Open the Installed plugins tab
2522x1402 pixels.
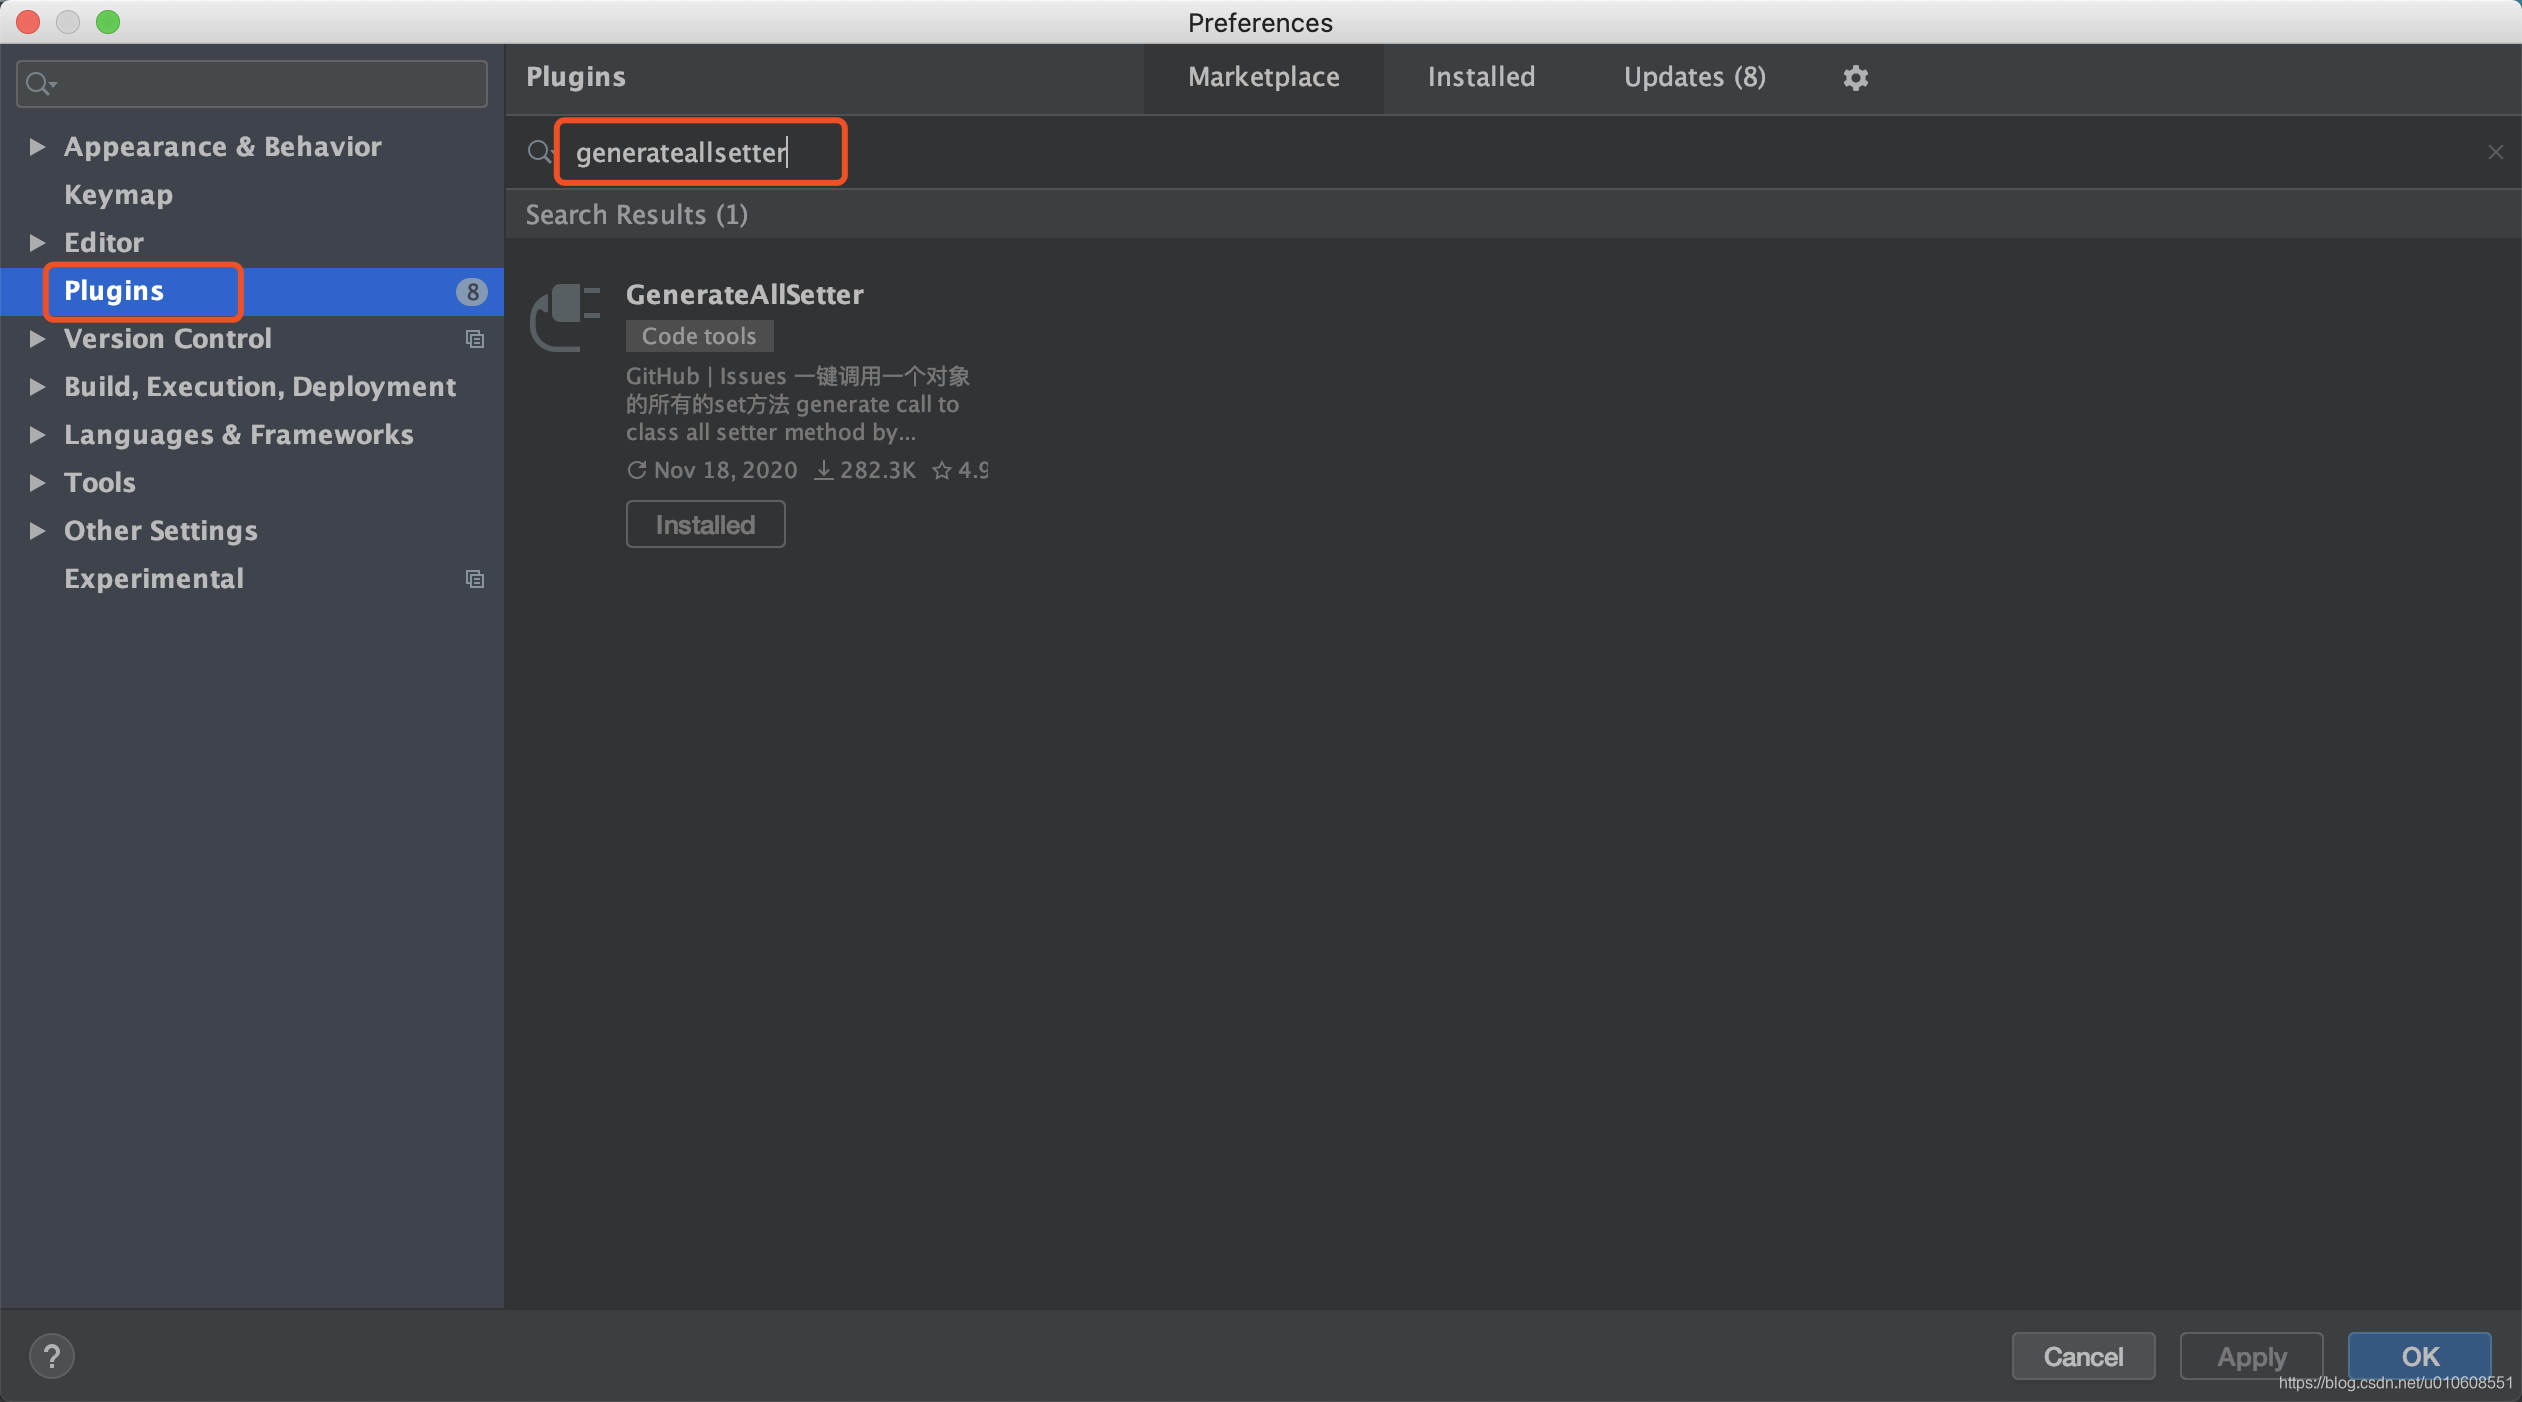tap(1481, 77)
